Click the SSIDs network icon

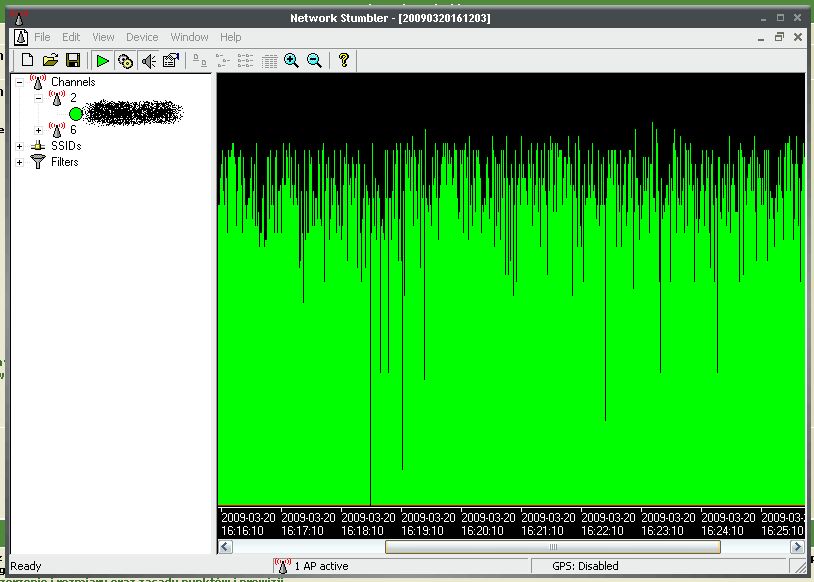pos(38,146)
